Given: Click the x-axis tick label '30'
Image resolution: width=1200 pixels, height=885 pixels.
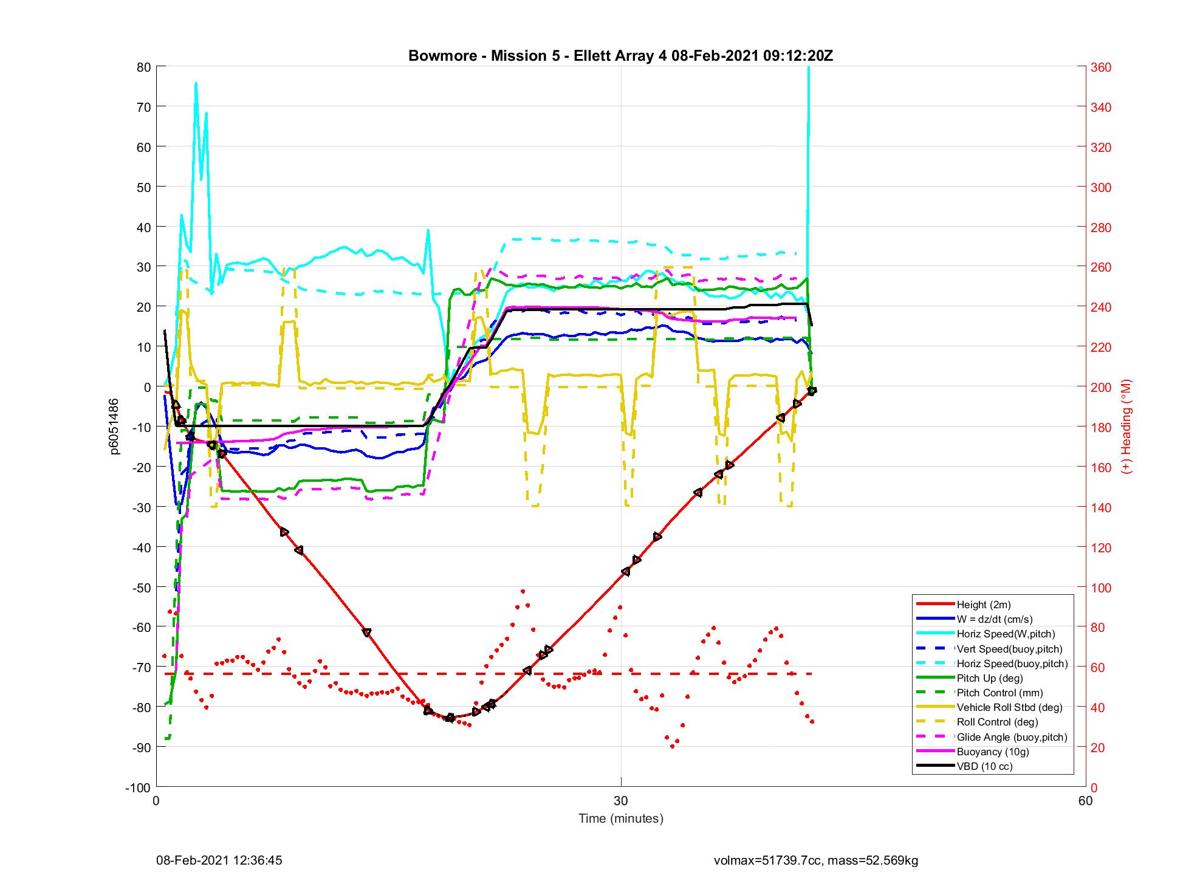Looking at the screenshot, I should click(x=621, y=801).
